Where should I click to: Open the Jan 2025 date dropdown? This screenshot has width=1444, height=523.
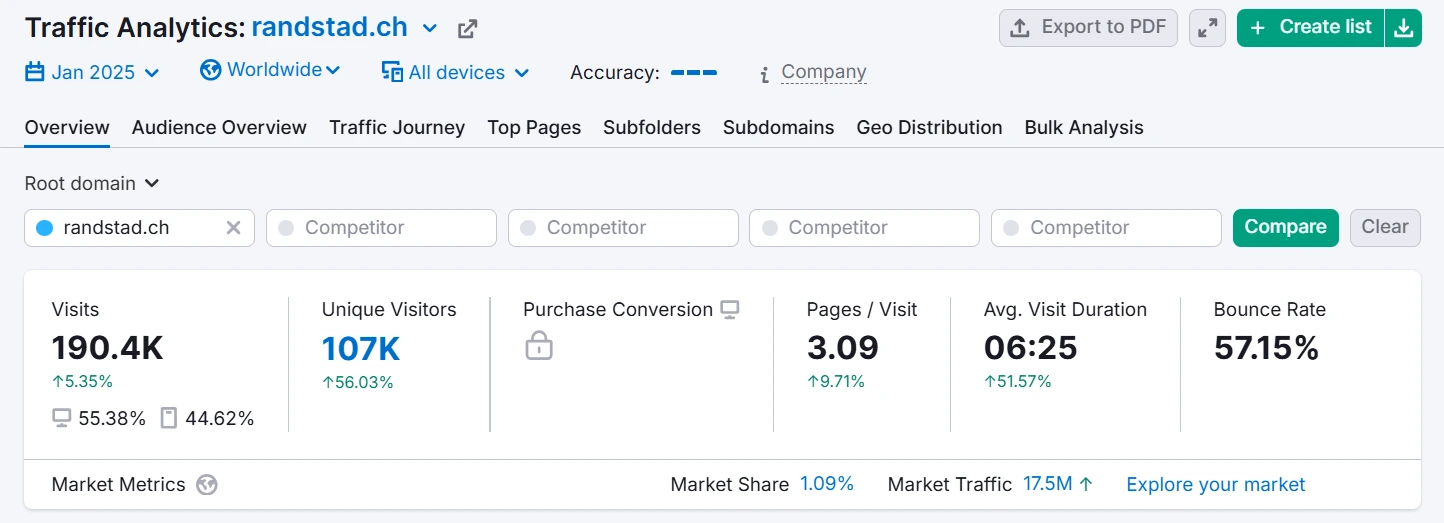click(92, 72)
